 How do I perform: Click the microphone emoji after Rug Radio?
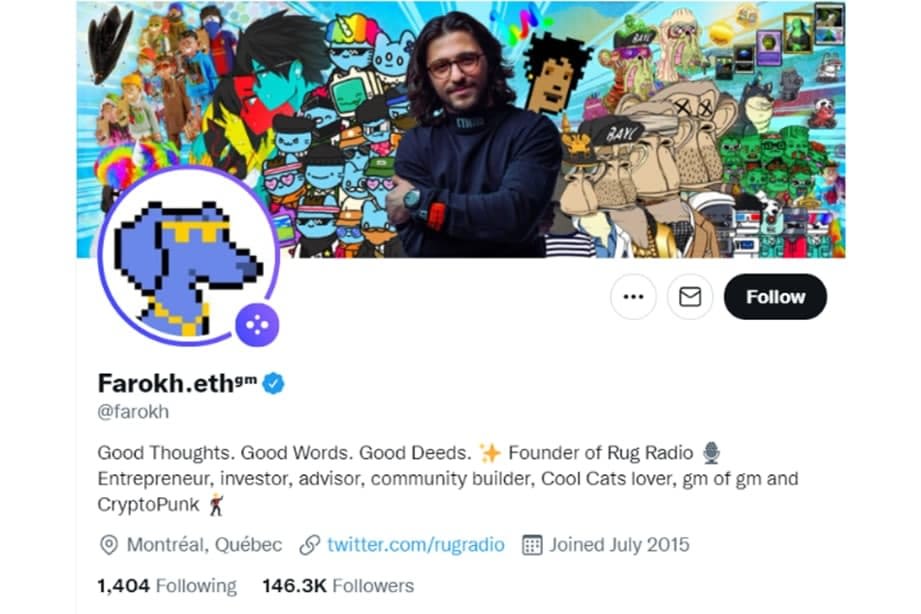point(711,453)
